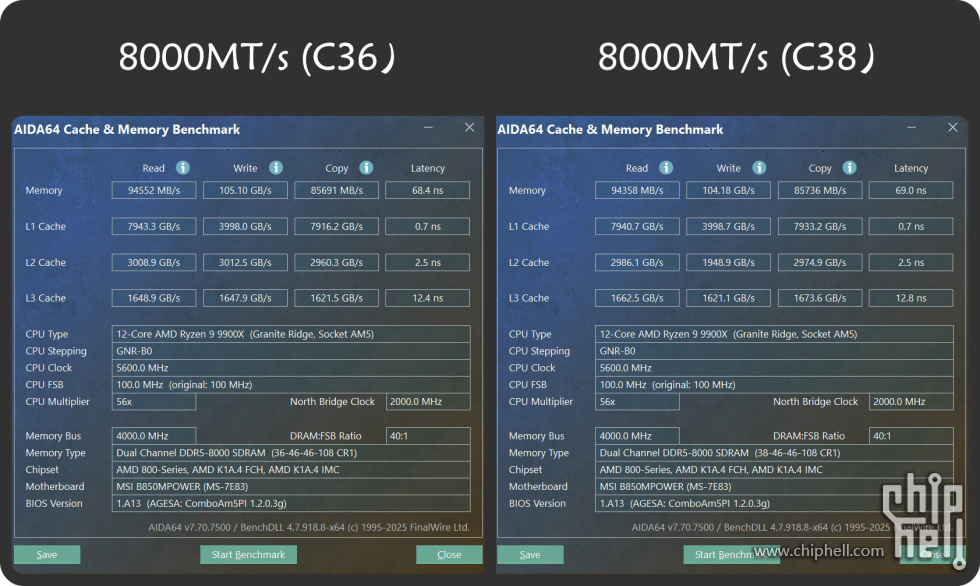The width and height of the screenshot is (980, 586).
Task: Click the Write info icon in left window
Action: [x=275, y=168]
